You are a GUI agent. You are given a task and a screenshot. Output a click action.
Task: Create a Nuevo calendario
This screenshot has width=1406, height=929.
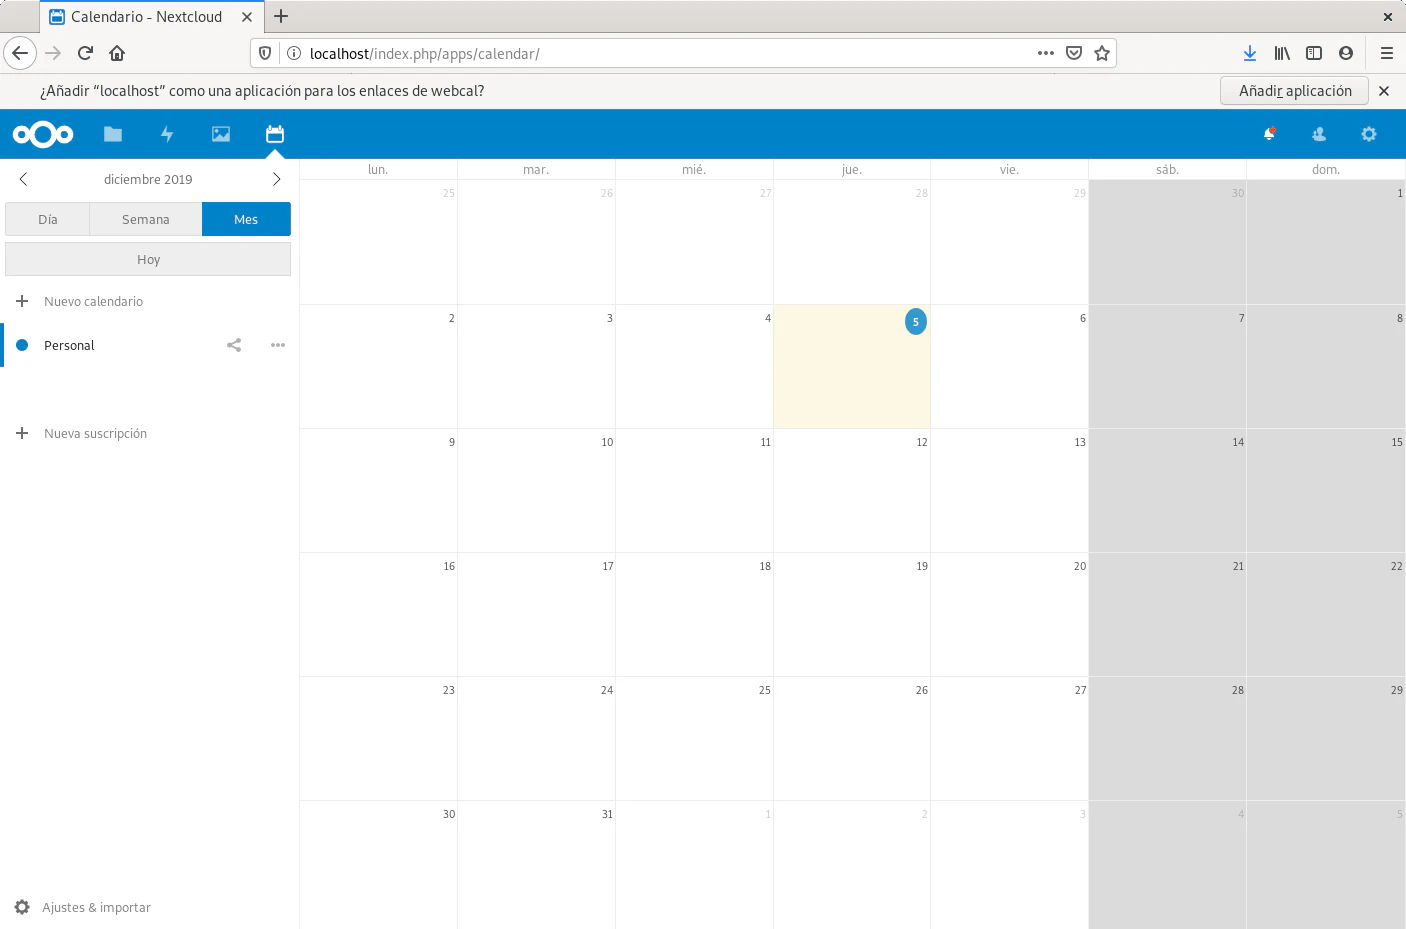click(93, 301)
